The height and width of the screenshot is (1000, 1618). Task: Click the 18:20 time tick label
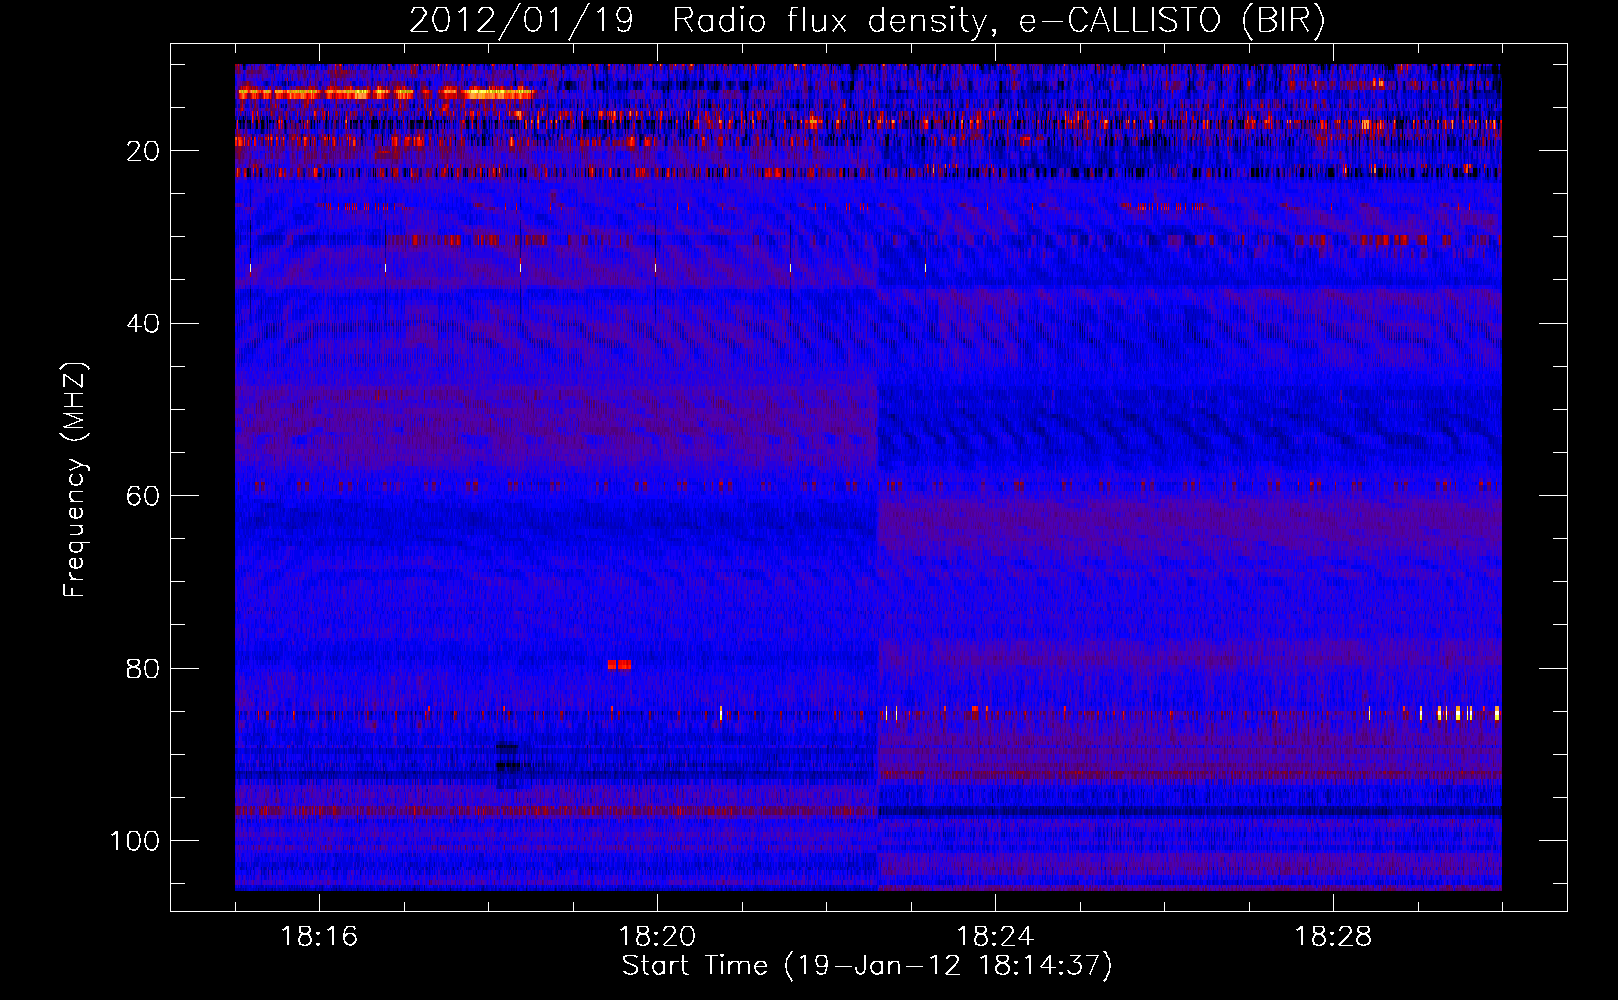[657, 937]
